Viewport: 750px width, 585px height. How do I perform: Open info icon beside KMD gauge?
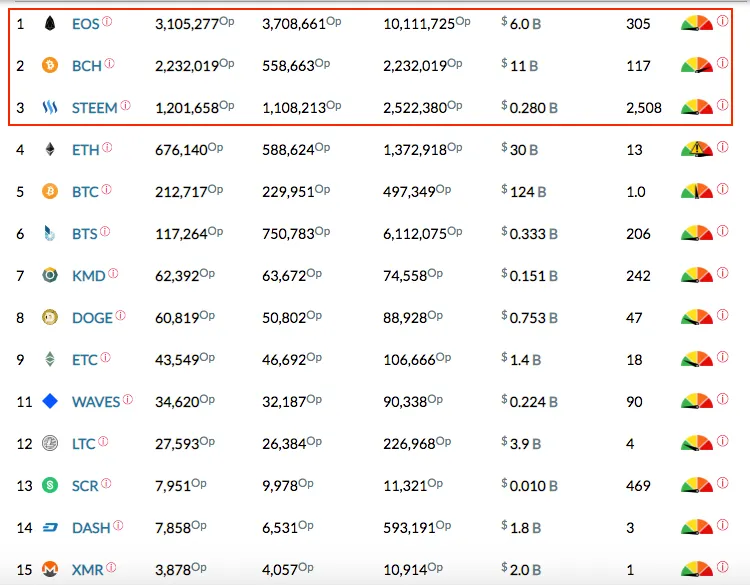(x=723, y=273)
